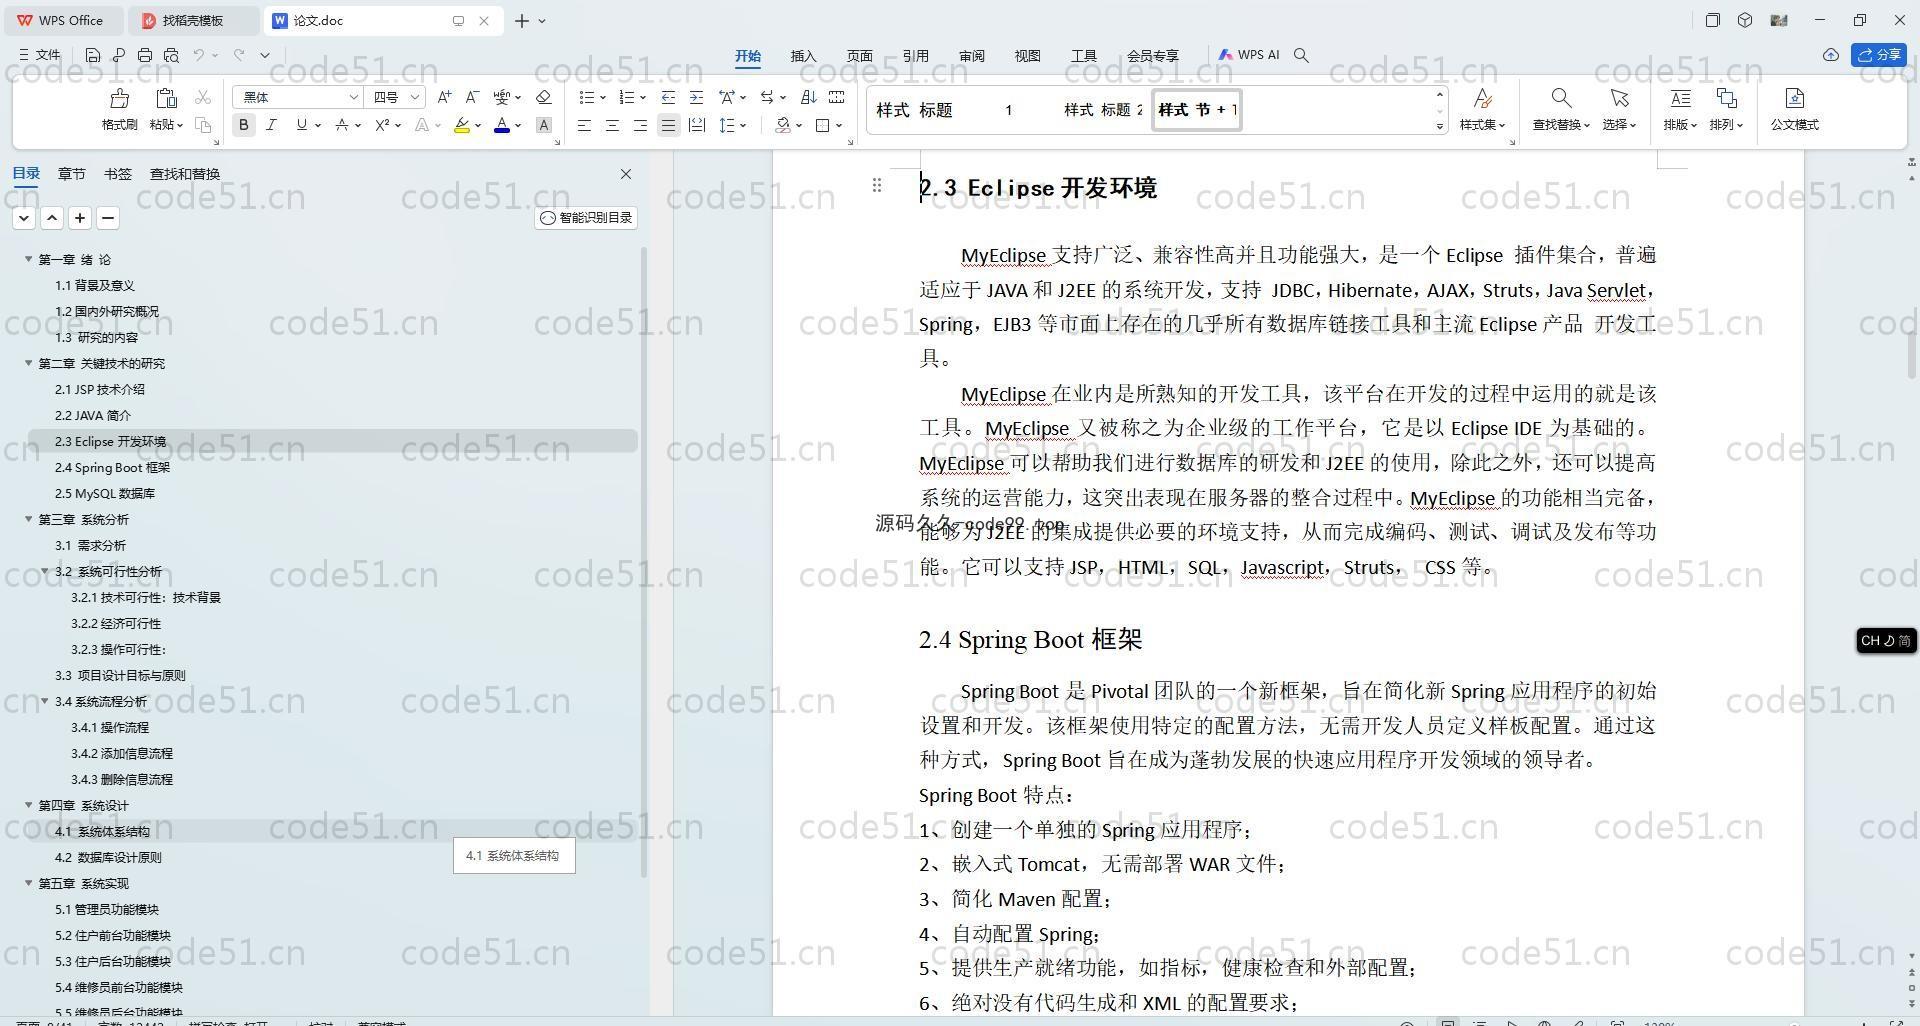Open the font size dropdown (四号)

click(x=414, y=97)
